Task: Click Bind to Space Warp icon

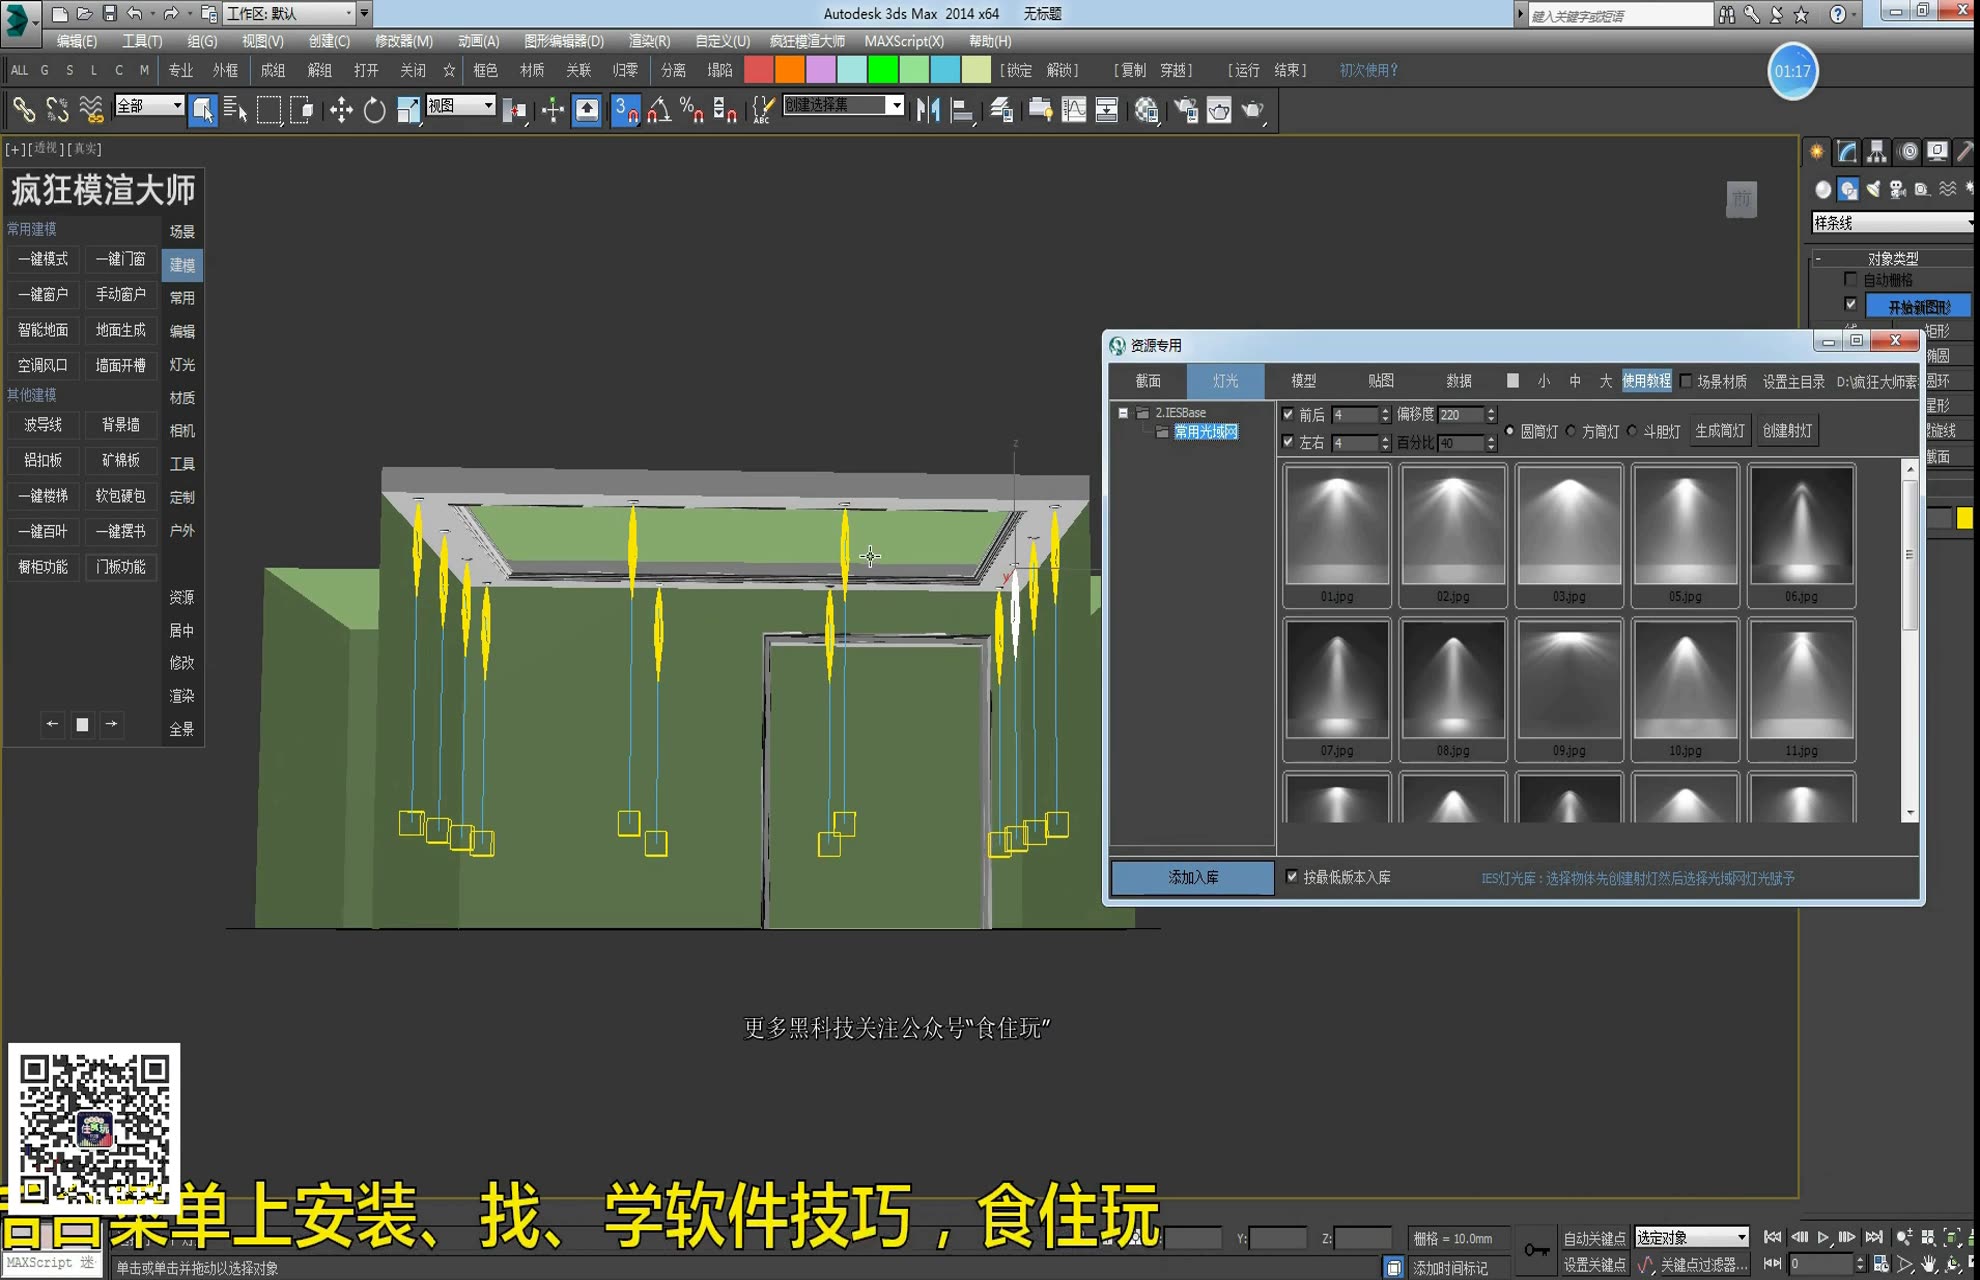Action: (91, 109)
